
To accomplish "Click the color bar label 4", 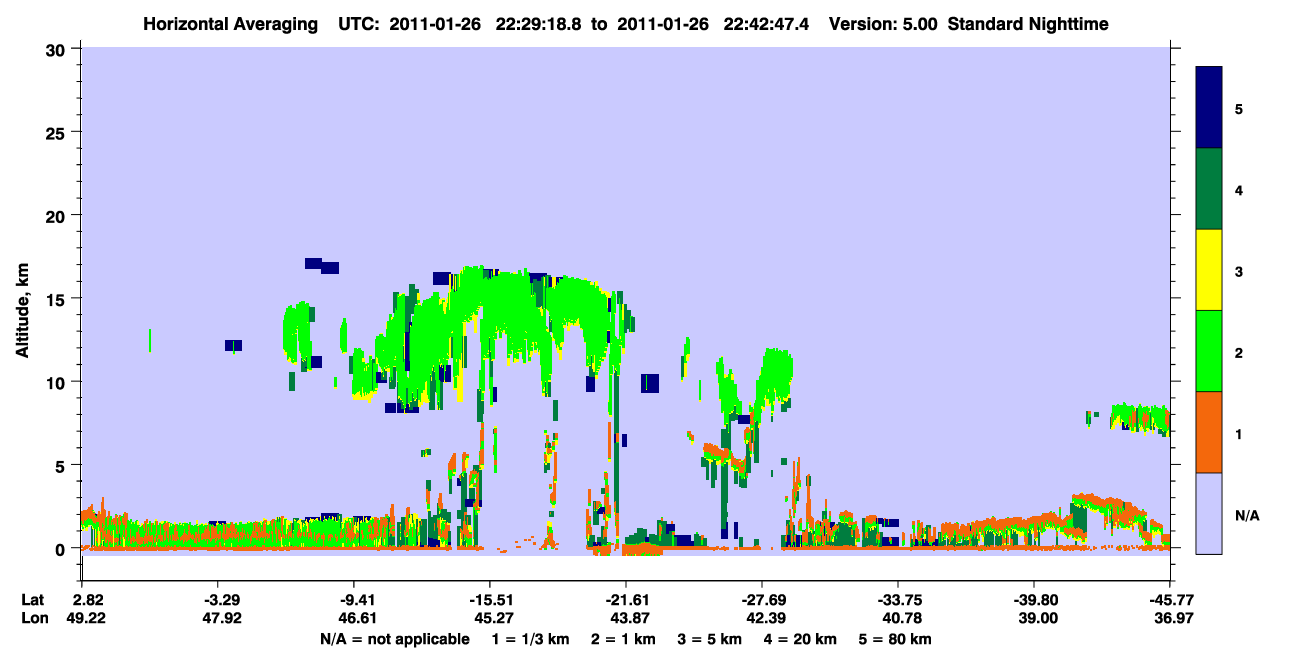I will [x=1239, y=189].
